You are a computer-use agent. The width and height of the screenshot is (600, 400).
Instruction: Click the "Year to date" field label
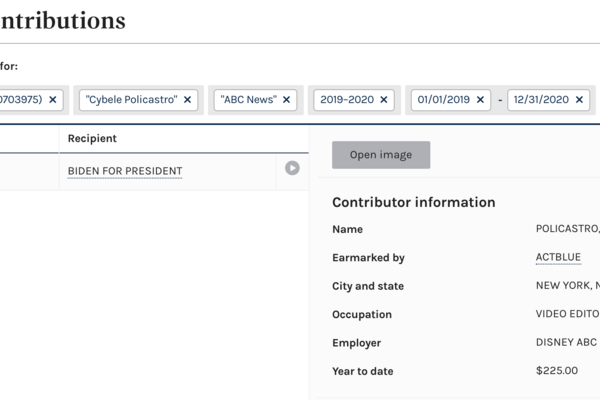(363, 371)
